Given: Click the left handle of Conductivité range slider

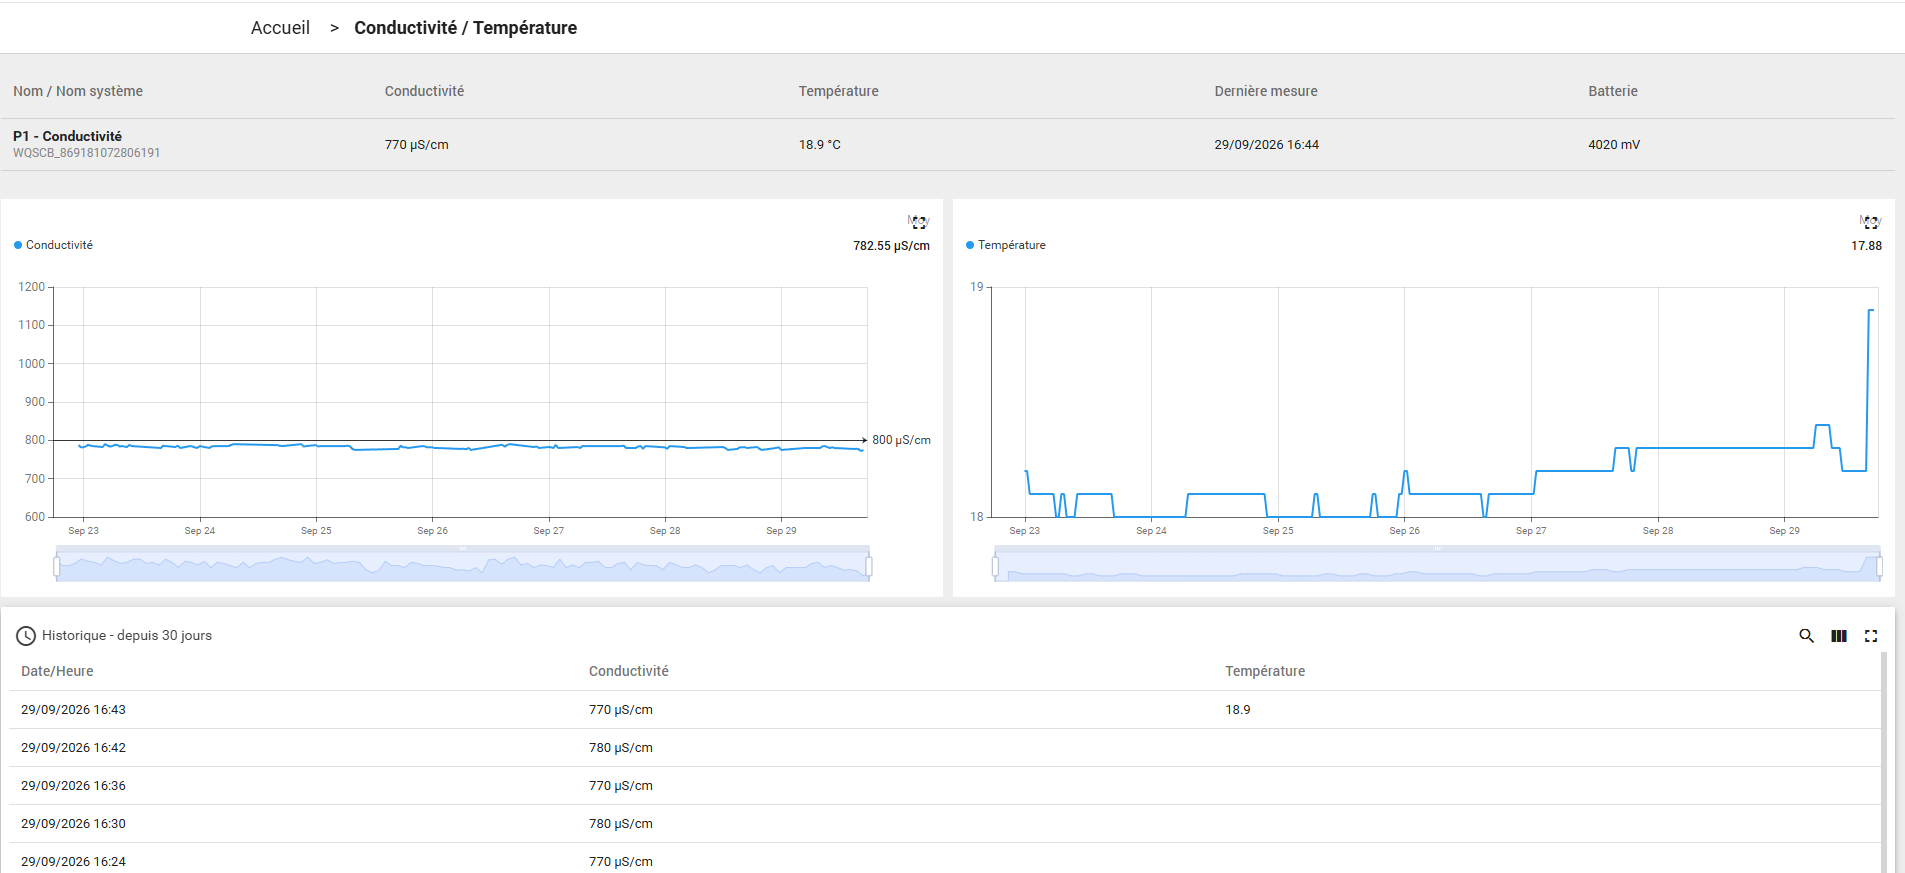Looking at the screenshot, I should click(57, 567).
